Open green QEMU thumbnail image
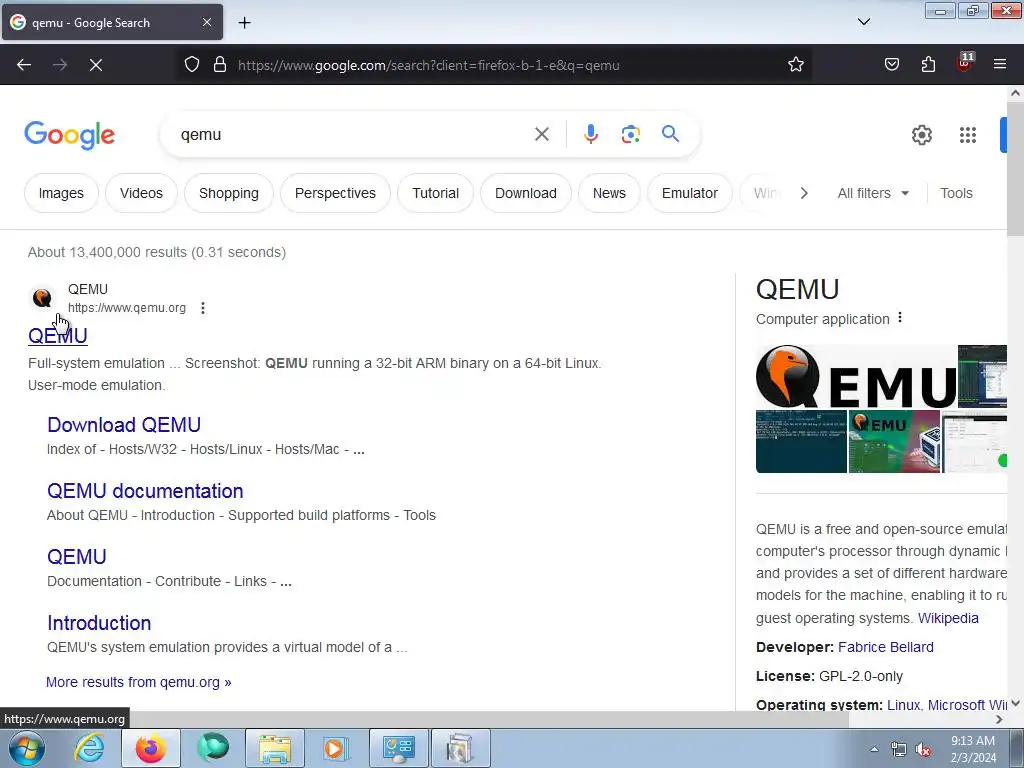 894,441
